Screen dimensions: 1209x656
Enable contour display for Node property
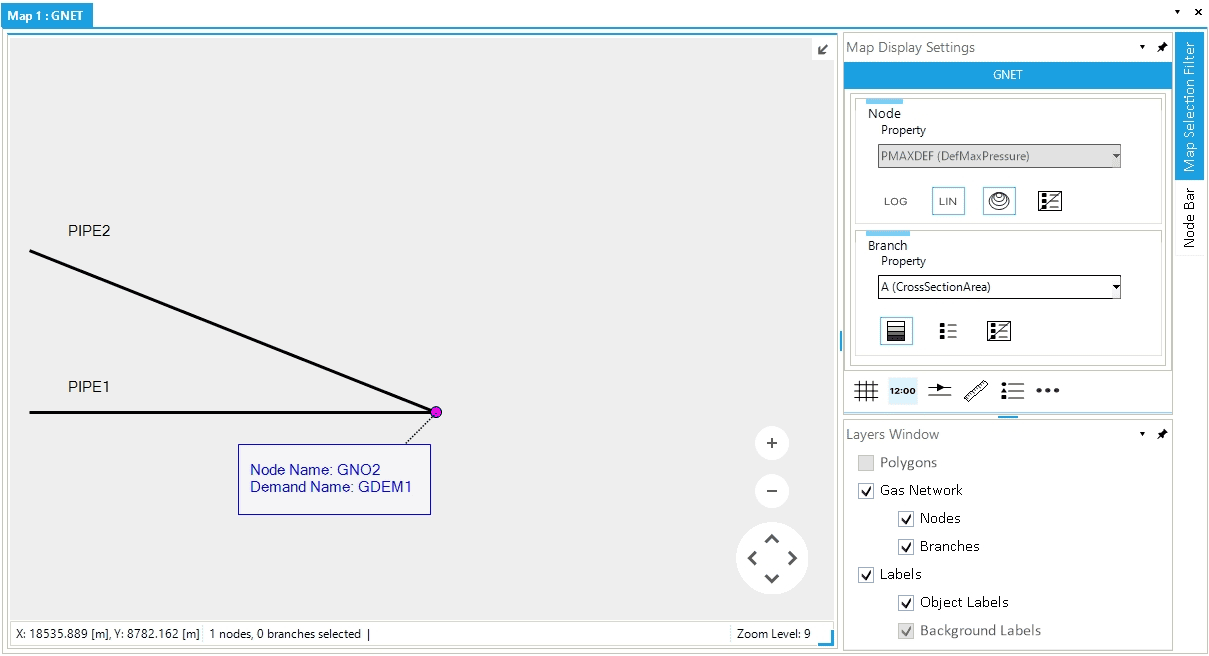click(998, 201)
